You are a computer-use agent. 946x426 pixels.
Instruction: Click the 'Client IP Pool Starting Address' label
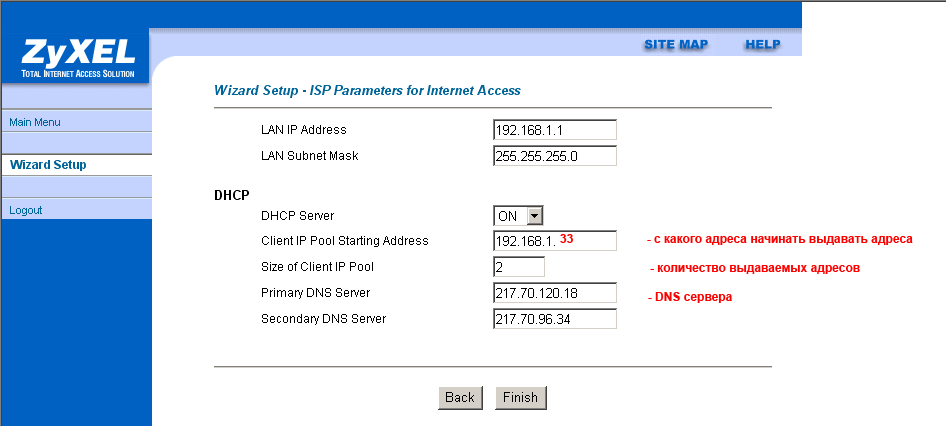click(344, 241)
